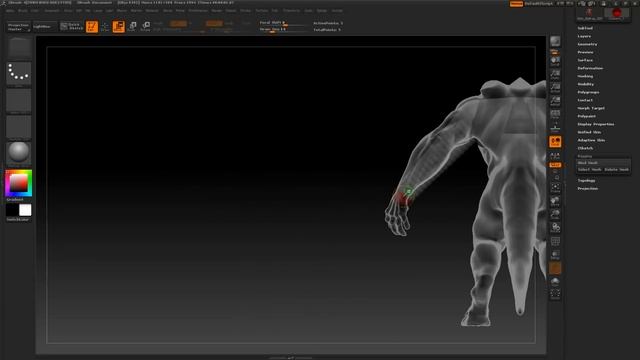The image size is (640, 360).
Task: Click the right-shelf Move view icon
Action: [x=555, y=201]
